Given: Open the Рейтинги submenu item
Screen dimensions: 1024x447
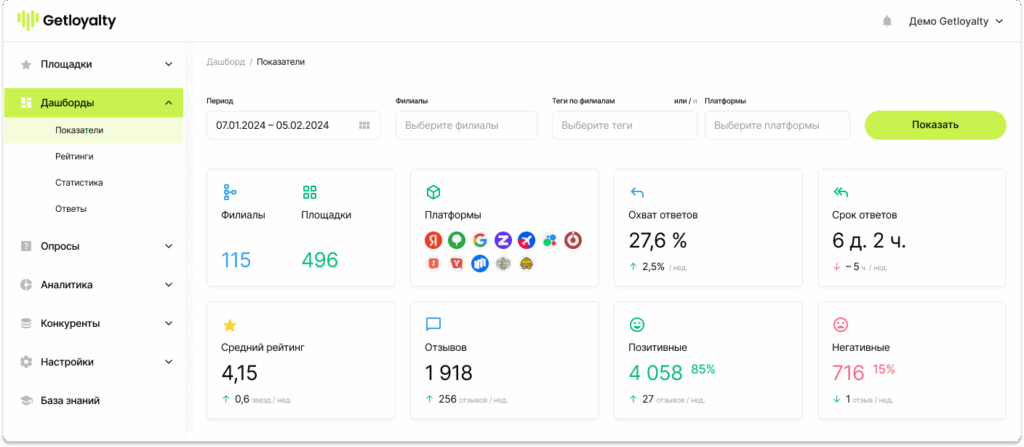Looking at the screenshot, I should click(75, 157).
